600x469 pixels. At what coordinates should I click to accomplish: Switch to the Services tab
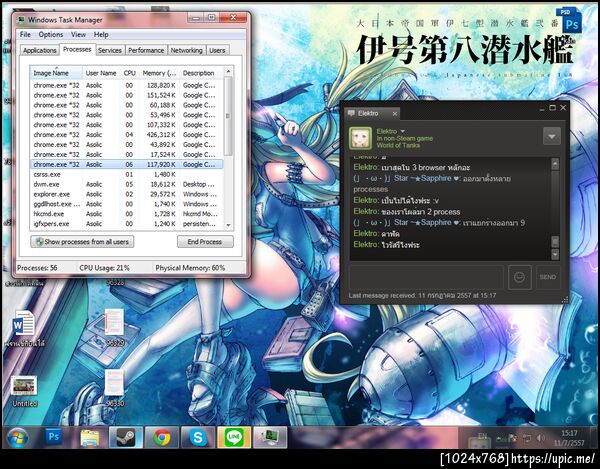(109, 50)
